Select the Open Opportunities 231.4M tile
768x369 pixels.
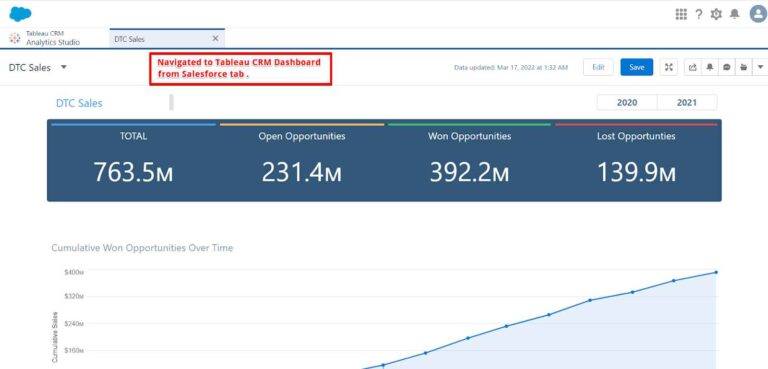(x=302, y=160)
